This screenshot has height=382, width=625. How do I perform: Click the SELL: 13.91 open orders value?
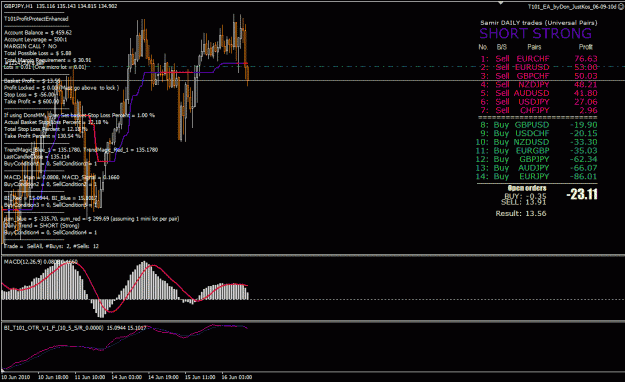coord(523,202)
